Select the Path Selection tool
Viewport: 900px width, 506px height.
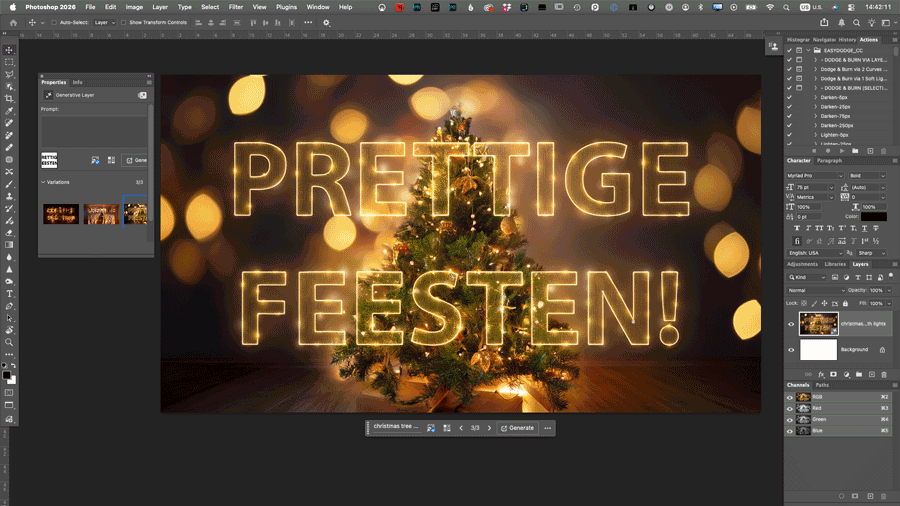point(9,318)
